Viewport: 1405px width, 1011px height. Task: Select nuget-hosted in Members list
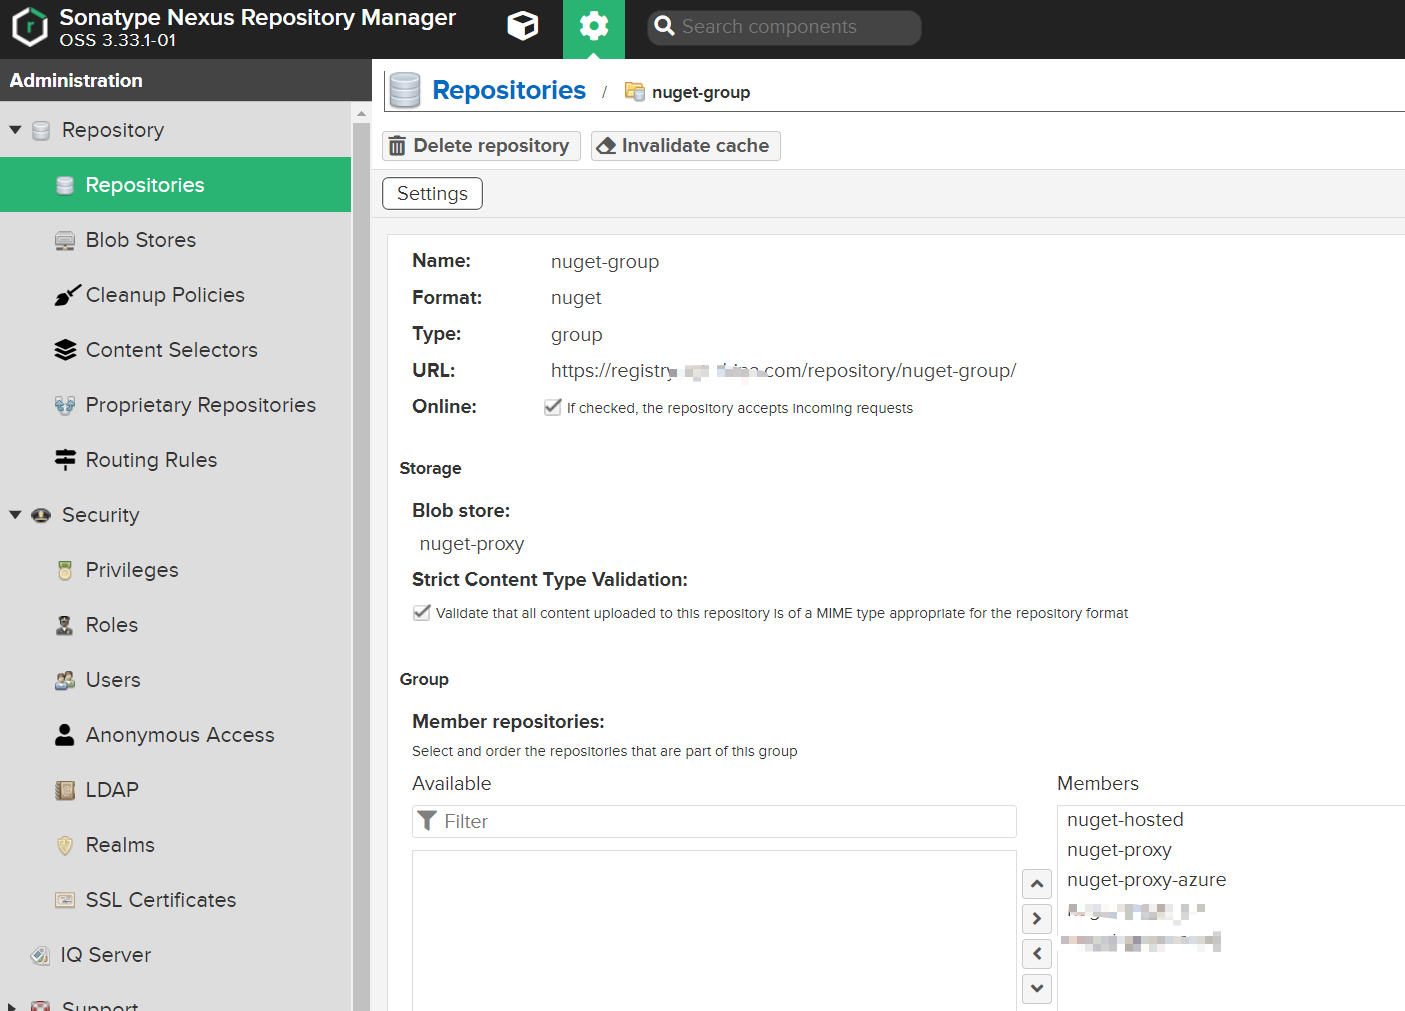[1125, 820]
